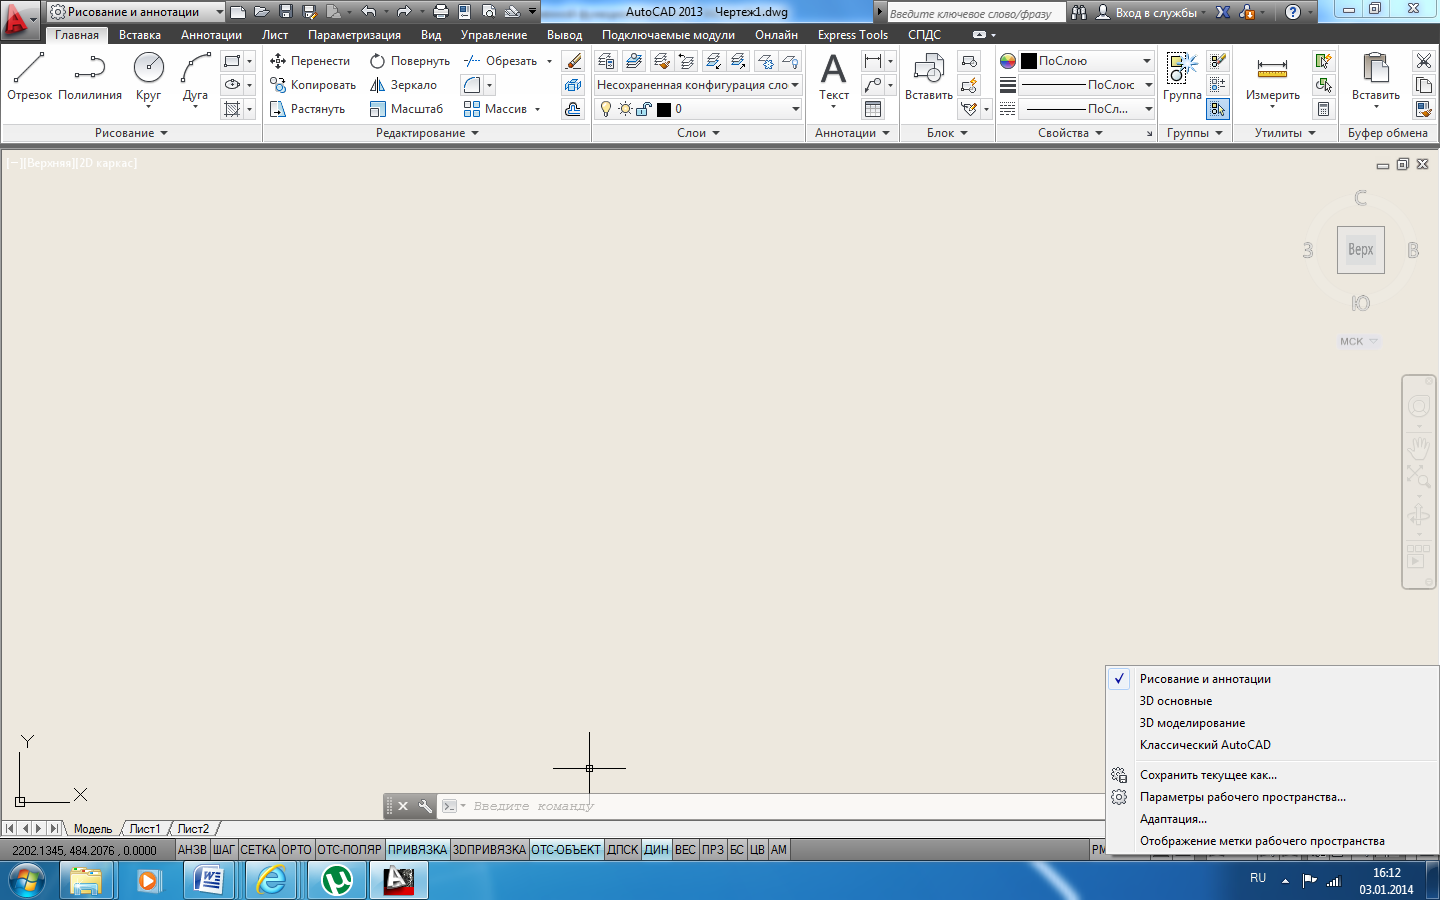Switch to the Вставка ribbon tab

tap(139, 35)
